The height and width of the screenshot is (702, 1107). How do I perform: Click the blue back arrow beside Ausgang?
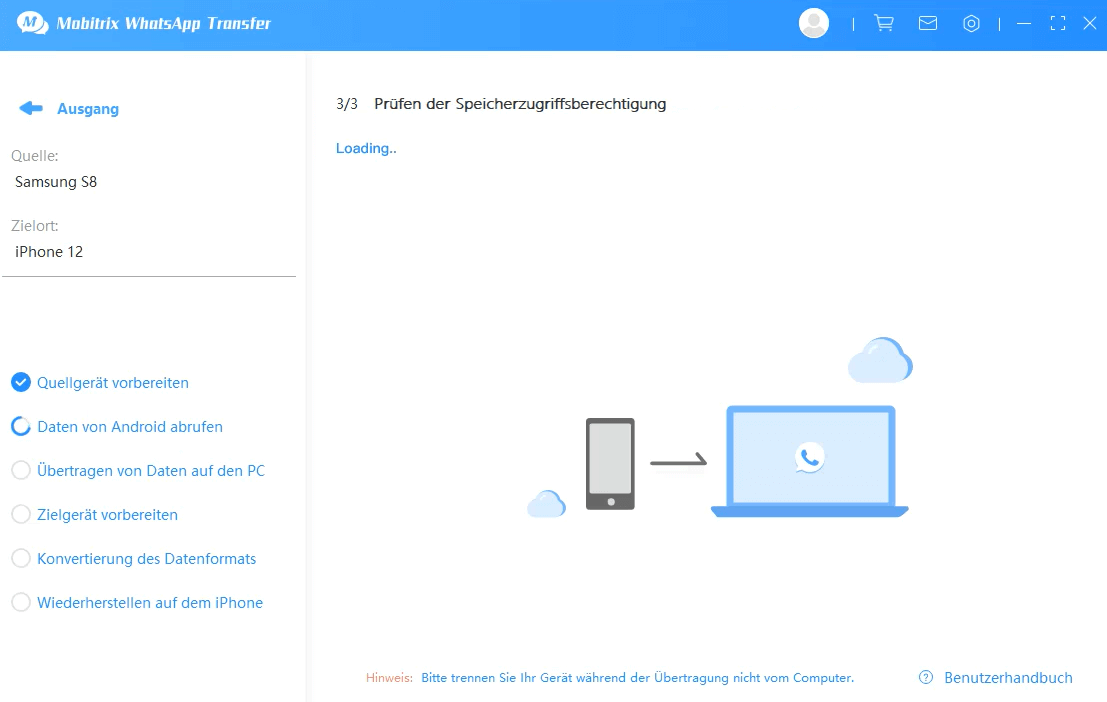30,107
